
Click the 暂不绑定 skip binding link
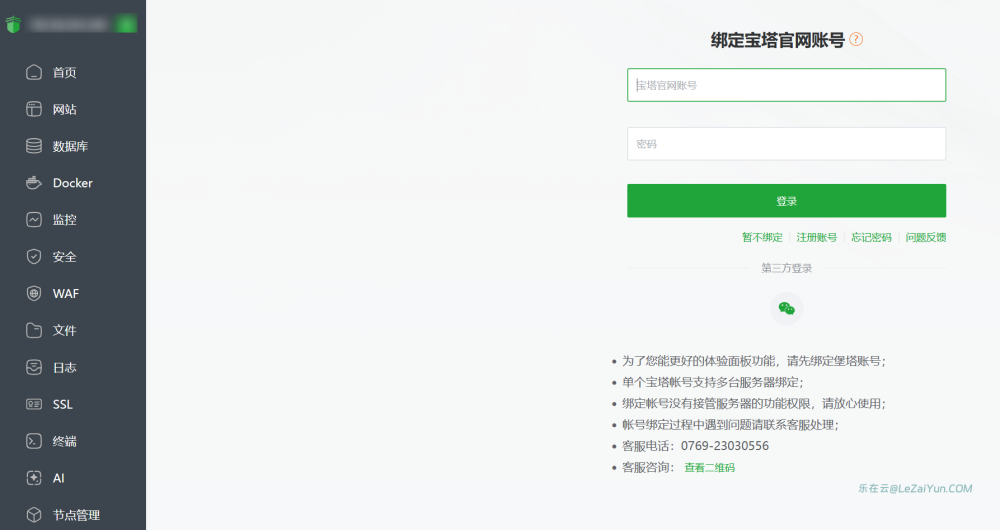pos(762,237)
